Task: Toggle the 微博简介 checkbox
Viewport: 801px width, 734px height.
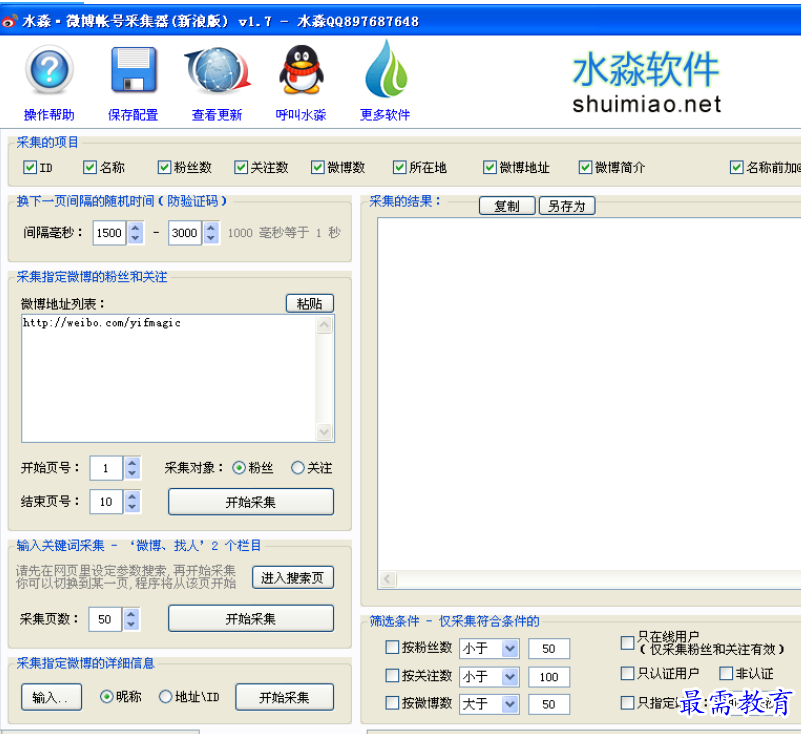Action: (585, 167)
